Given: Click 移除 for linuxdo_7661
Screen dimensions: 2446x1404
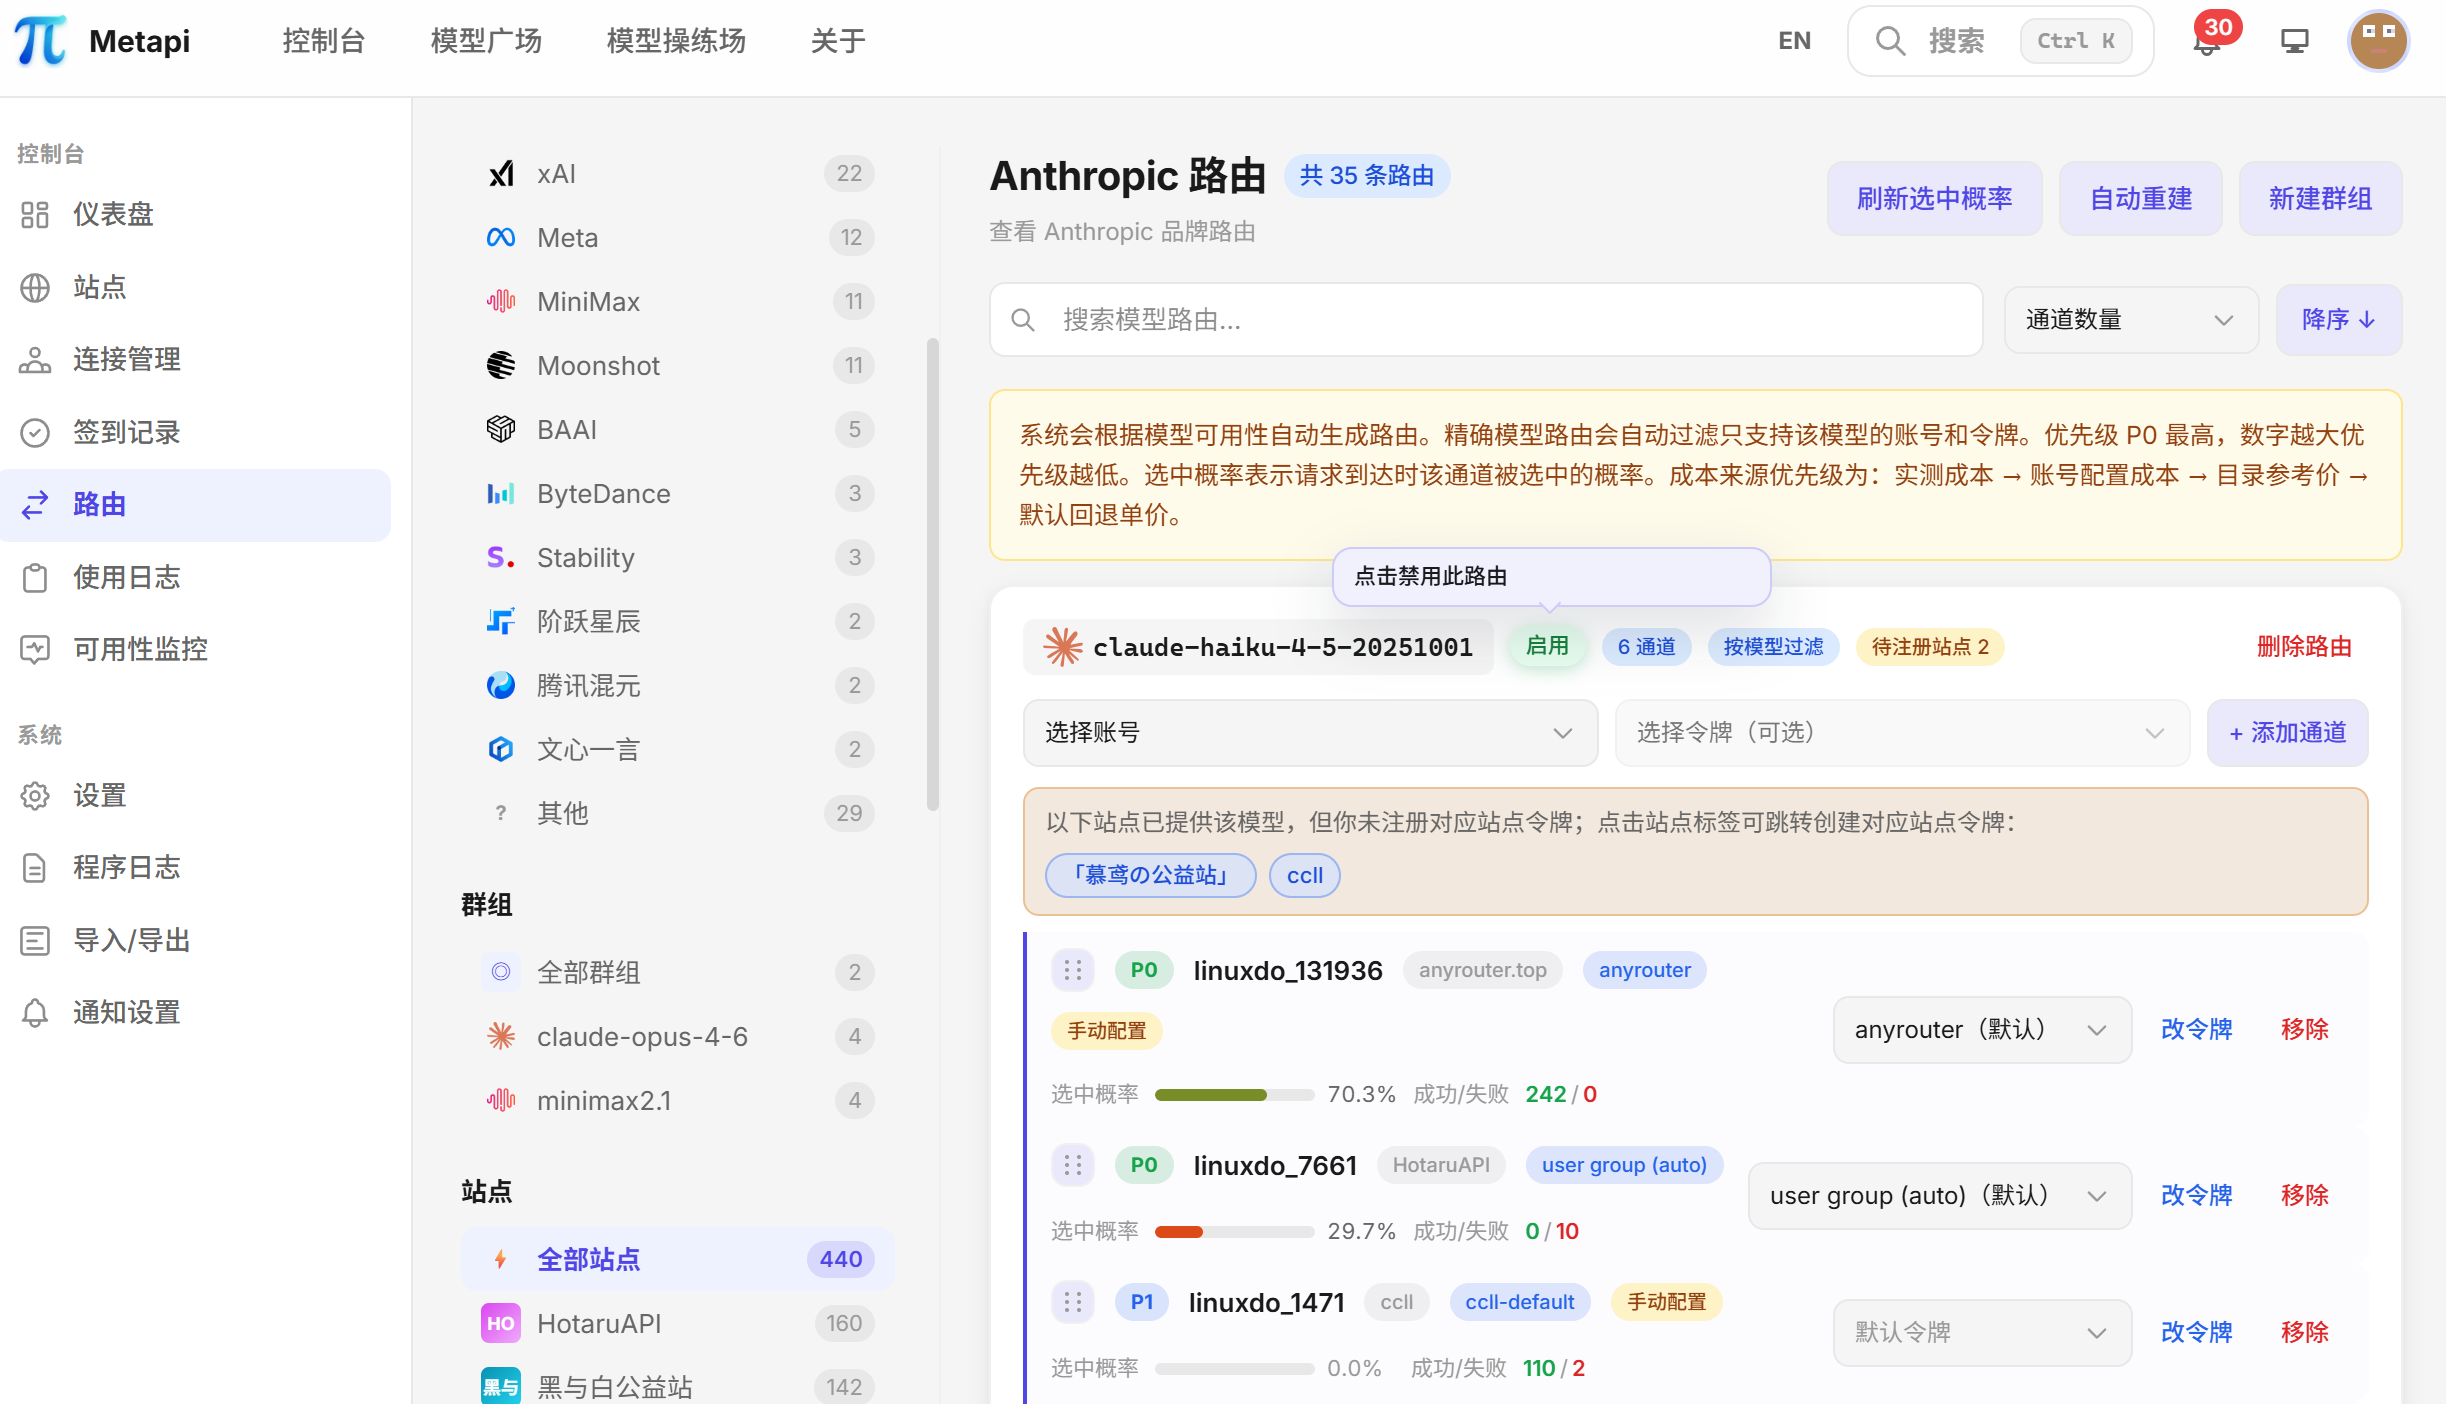Looking at the screenshot, I should point(2305,1196).
